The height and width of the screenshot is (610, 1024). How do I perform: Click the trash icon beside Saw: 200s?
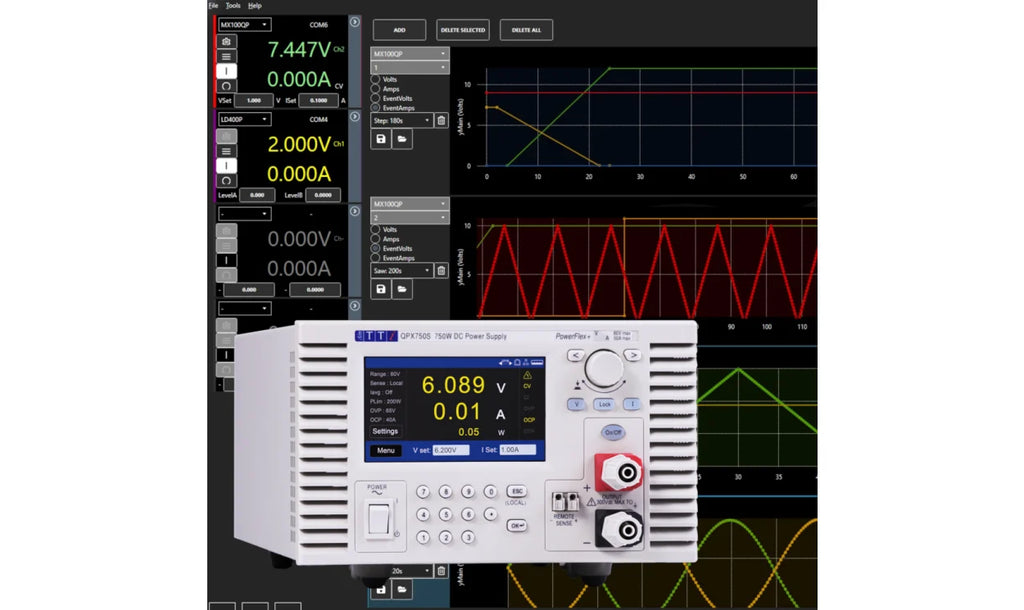point(441,270)
